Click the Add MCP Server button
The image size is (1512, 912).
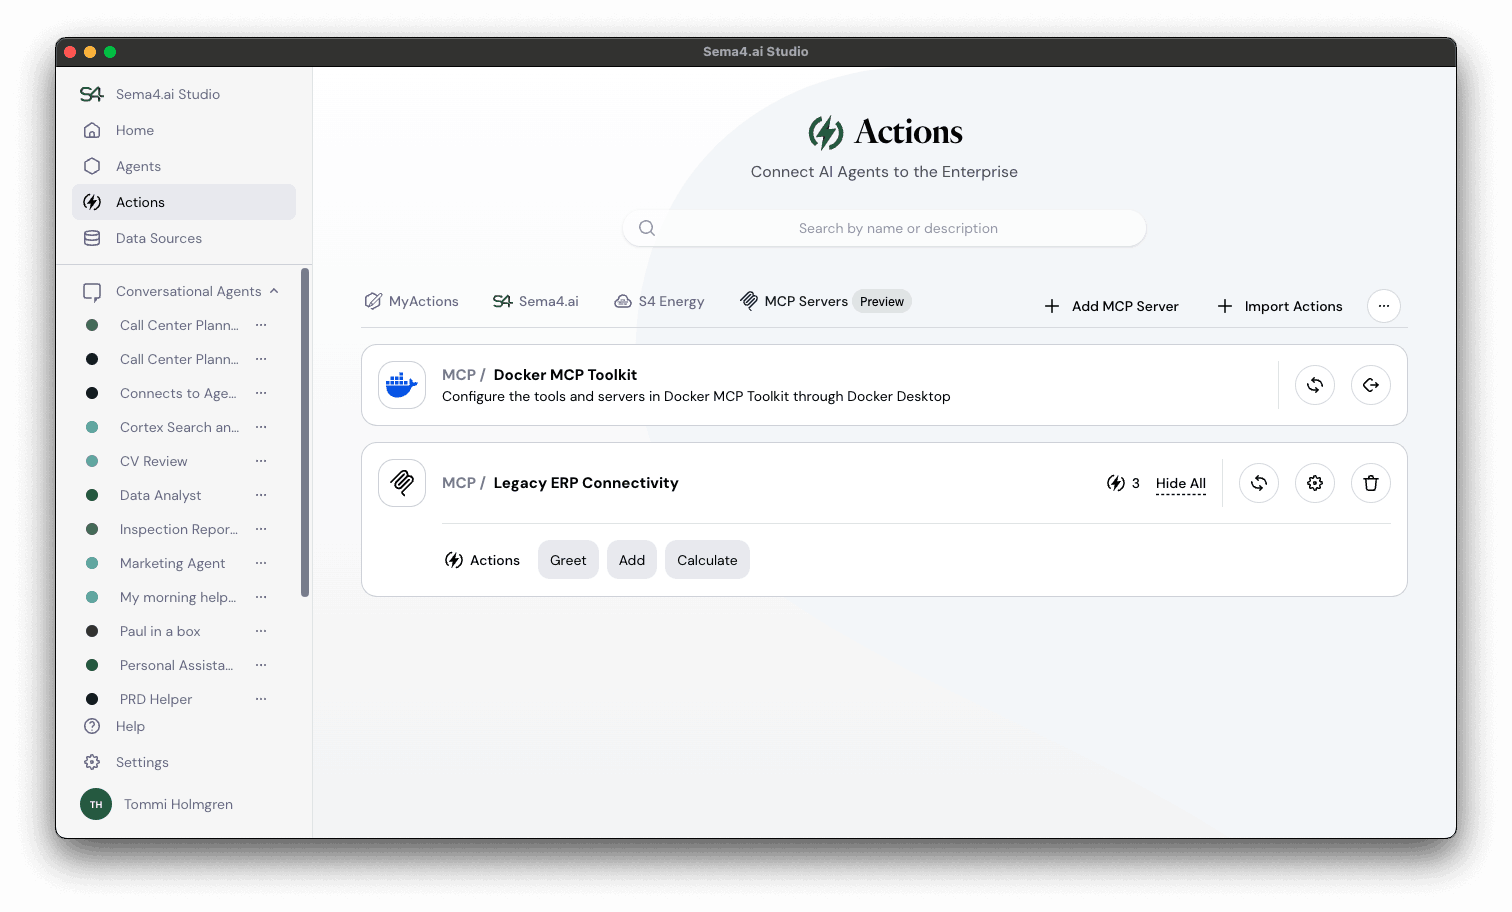(x=1111, y=306)
